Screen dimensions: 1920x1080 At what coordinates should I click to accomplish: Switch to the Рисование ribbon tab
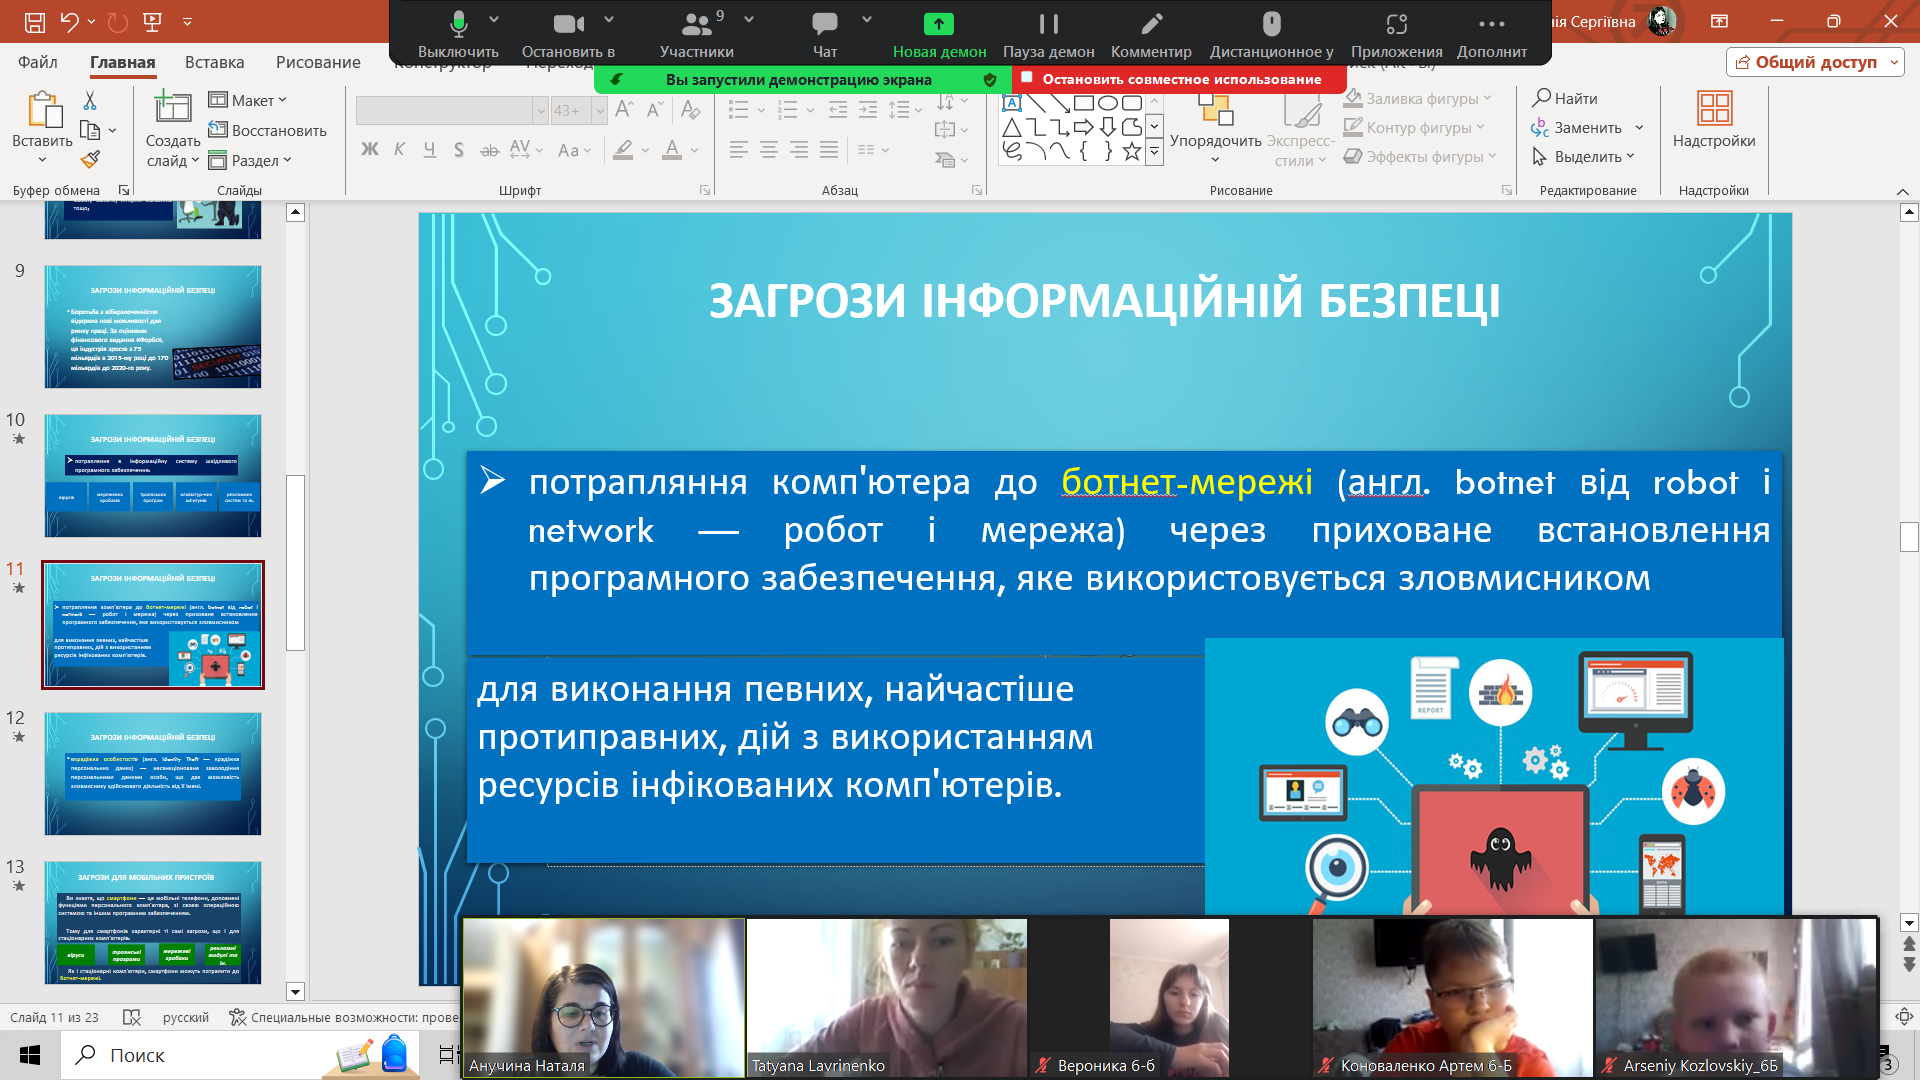coord(318,62)
